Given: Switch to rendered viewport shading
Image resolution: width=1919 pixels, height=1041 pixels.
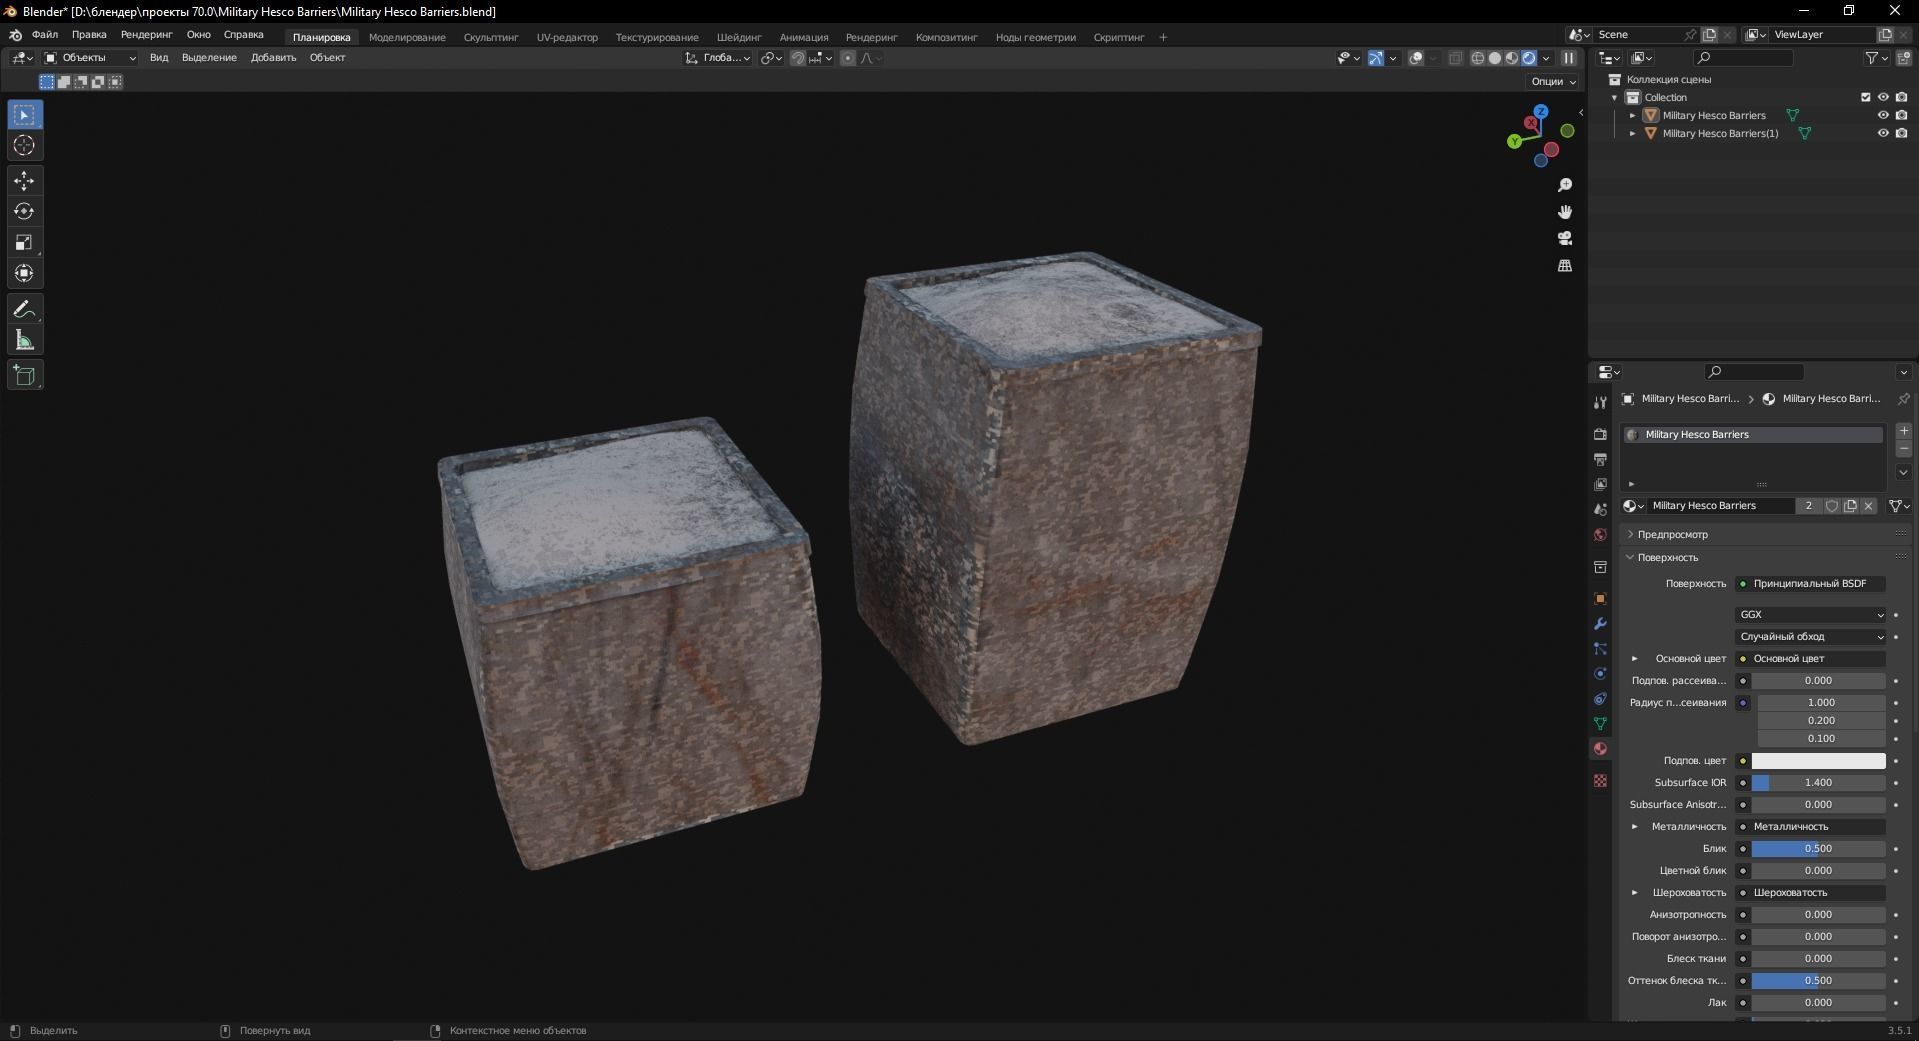Looking at the screenshot, I should pos(1529,58).
